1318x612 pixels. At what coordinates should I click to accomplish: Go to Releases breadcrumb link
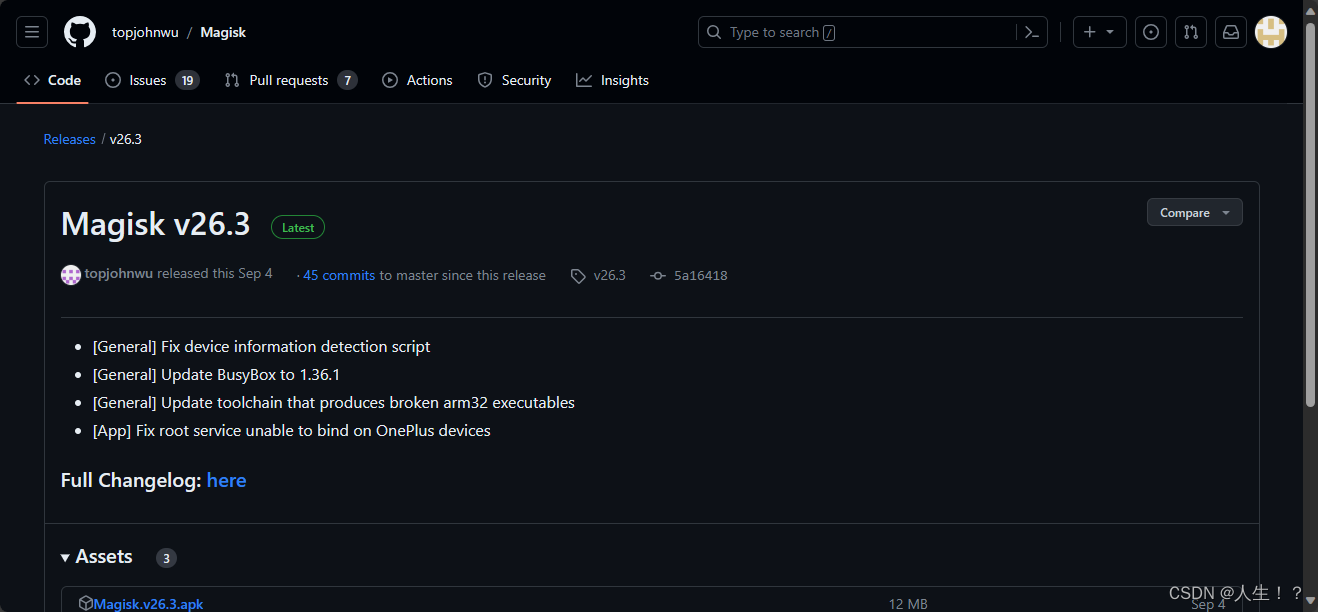pyautogui.click(x=70, y=139)
